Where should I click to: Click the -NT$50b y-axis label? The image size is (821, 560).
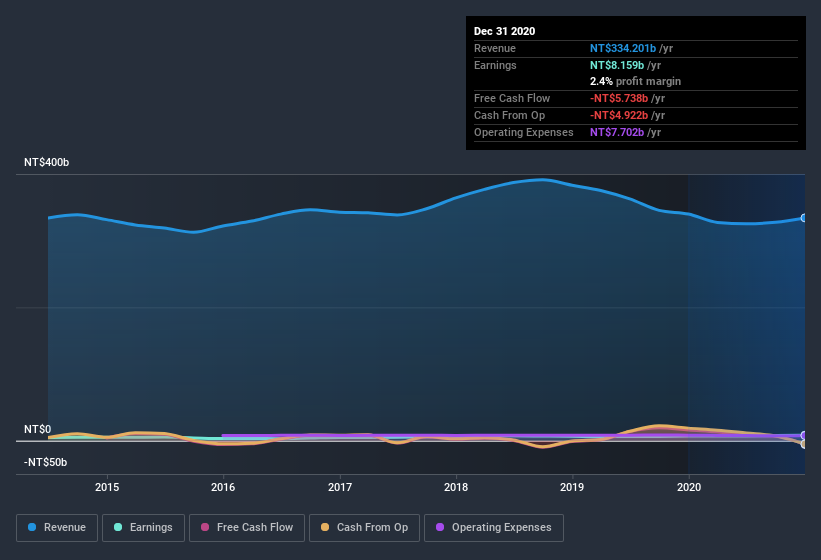pos(46,462)
